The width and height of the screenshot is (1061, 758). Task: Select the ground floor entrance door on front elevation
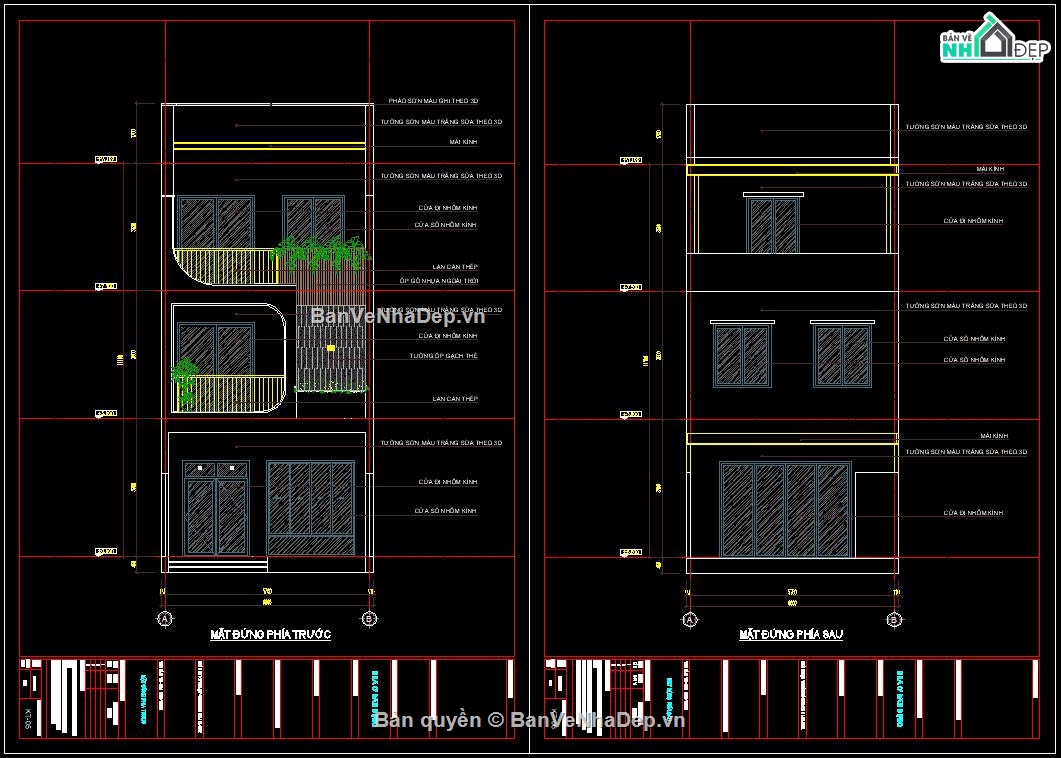pyautogui.click(x=217, y=508)
